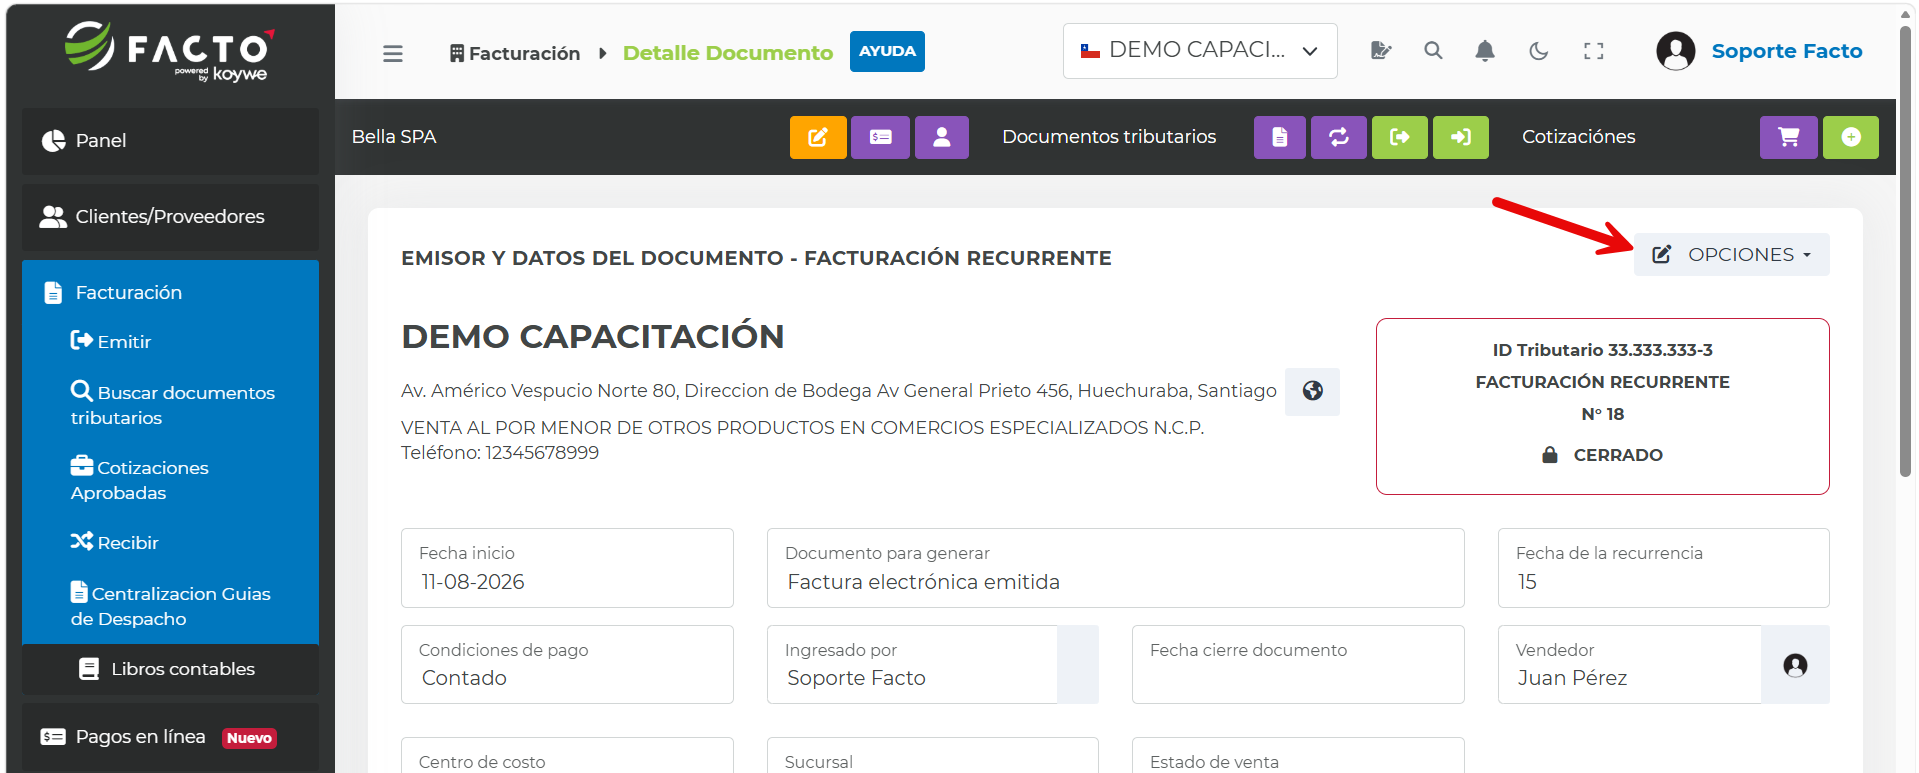
Task: Click 'Cotizaciónes' toolbar label
Action: click(x=1578, y=137)
